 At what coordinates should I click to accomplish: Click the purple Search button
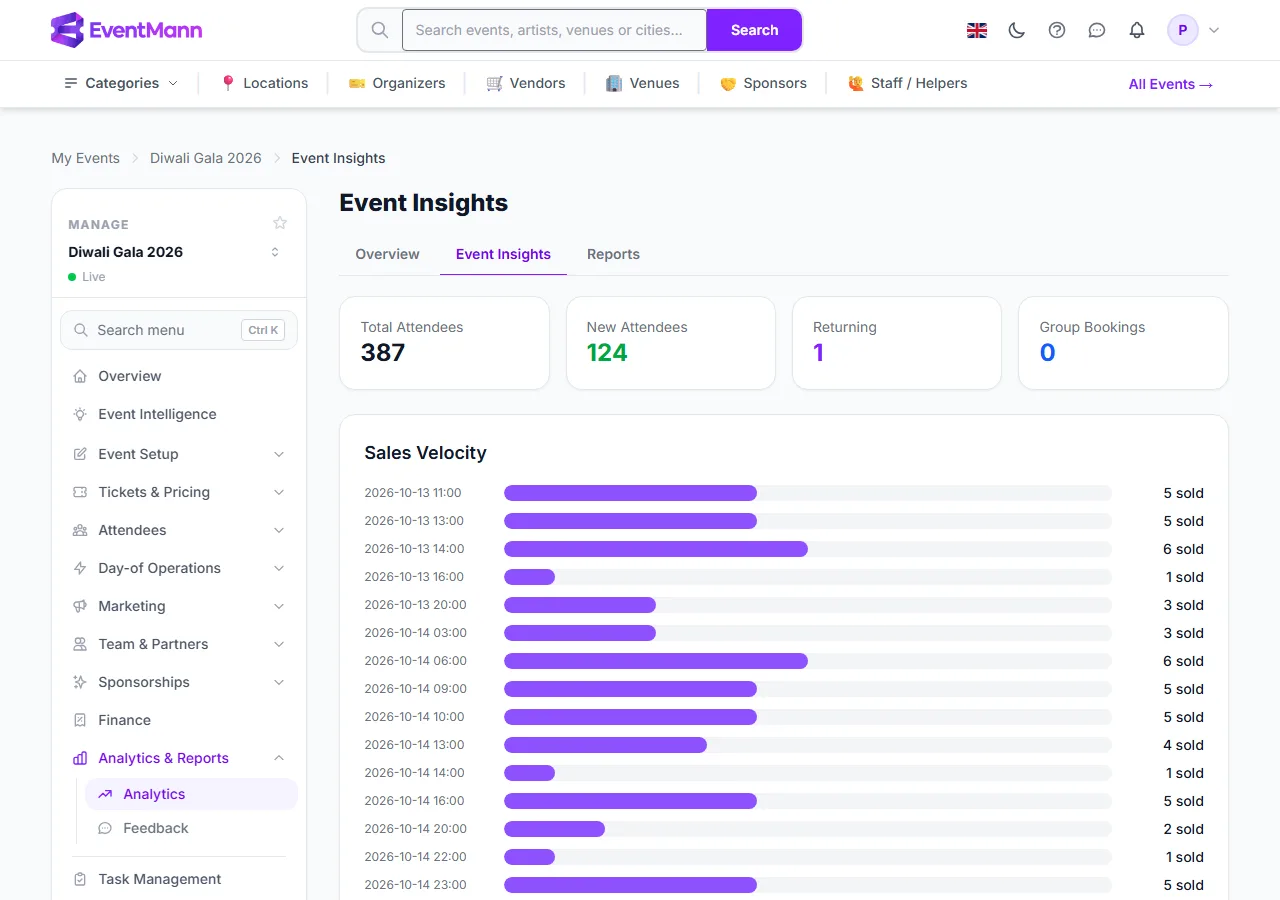[754, 30]
